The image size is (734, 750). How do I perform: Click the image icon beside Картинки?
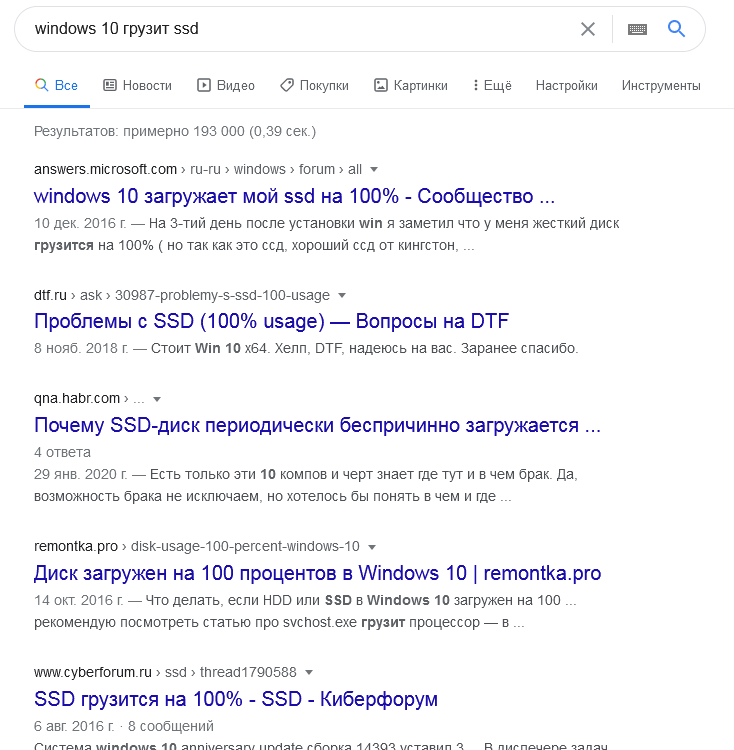pos(381,85)
